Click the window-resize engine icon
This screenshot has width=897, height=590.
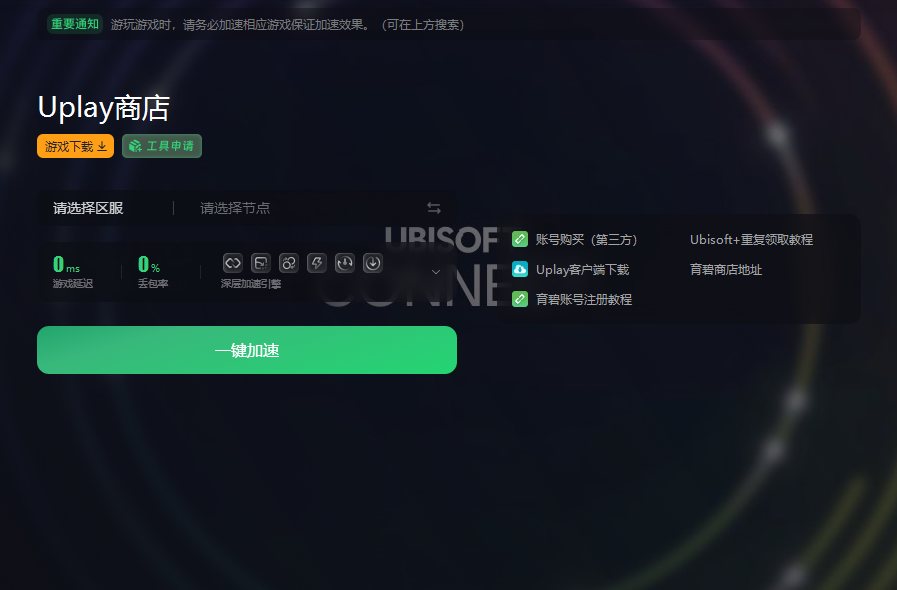point(261,263)
